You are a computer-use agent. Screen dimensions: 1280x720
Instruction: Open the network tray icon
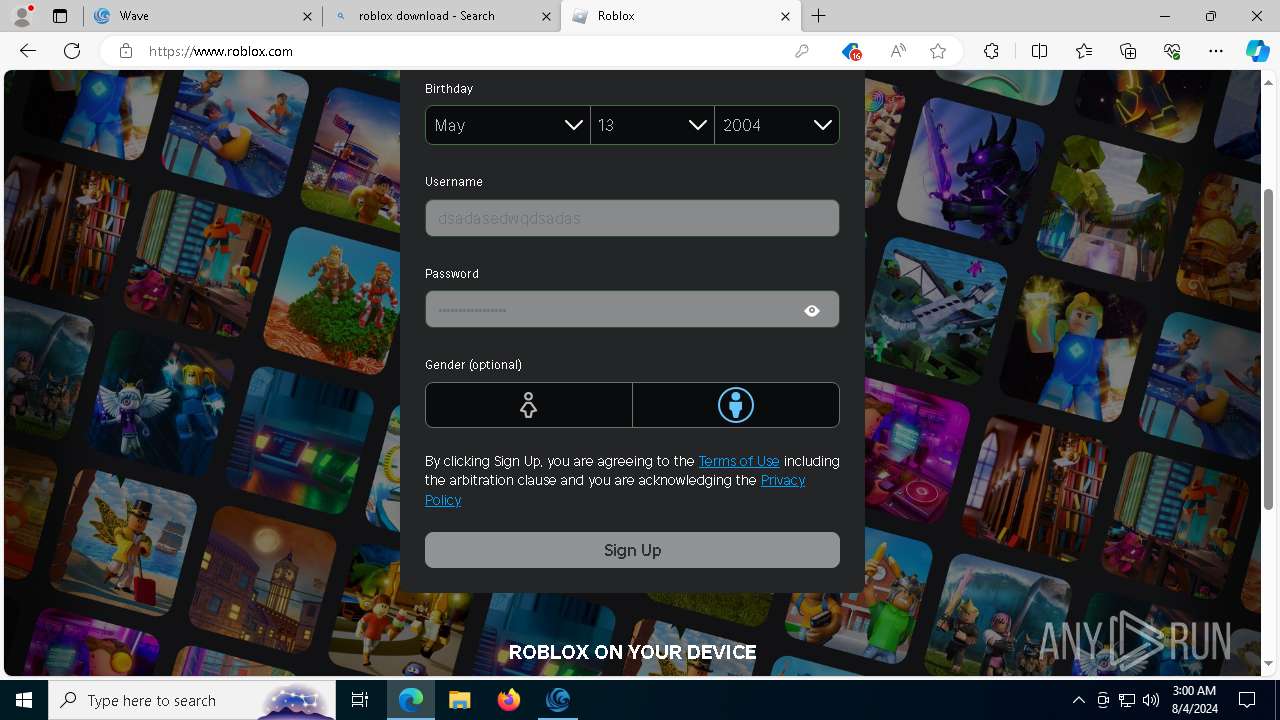pos(1126,700)
